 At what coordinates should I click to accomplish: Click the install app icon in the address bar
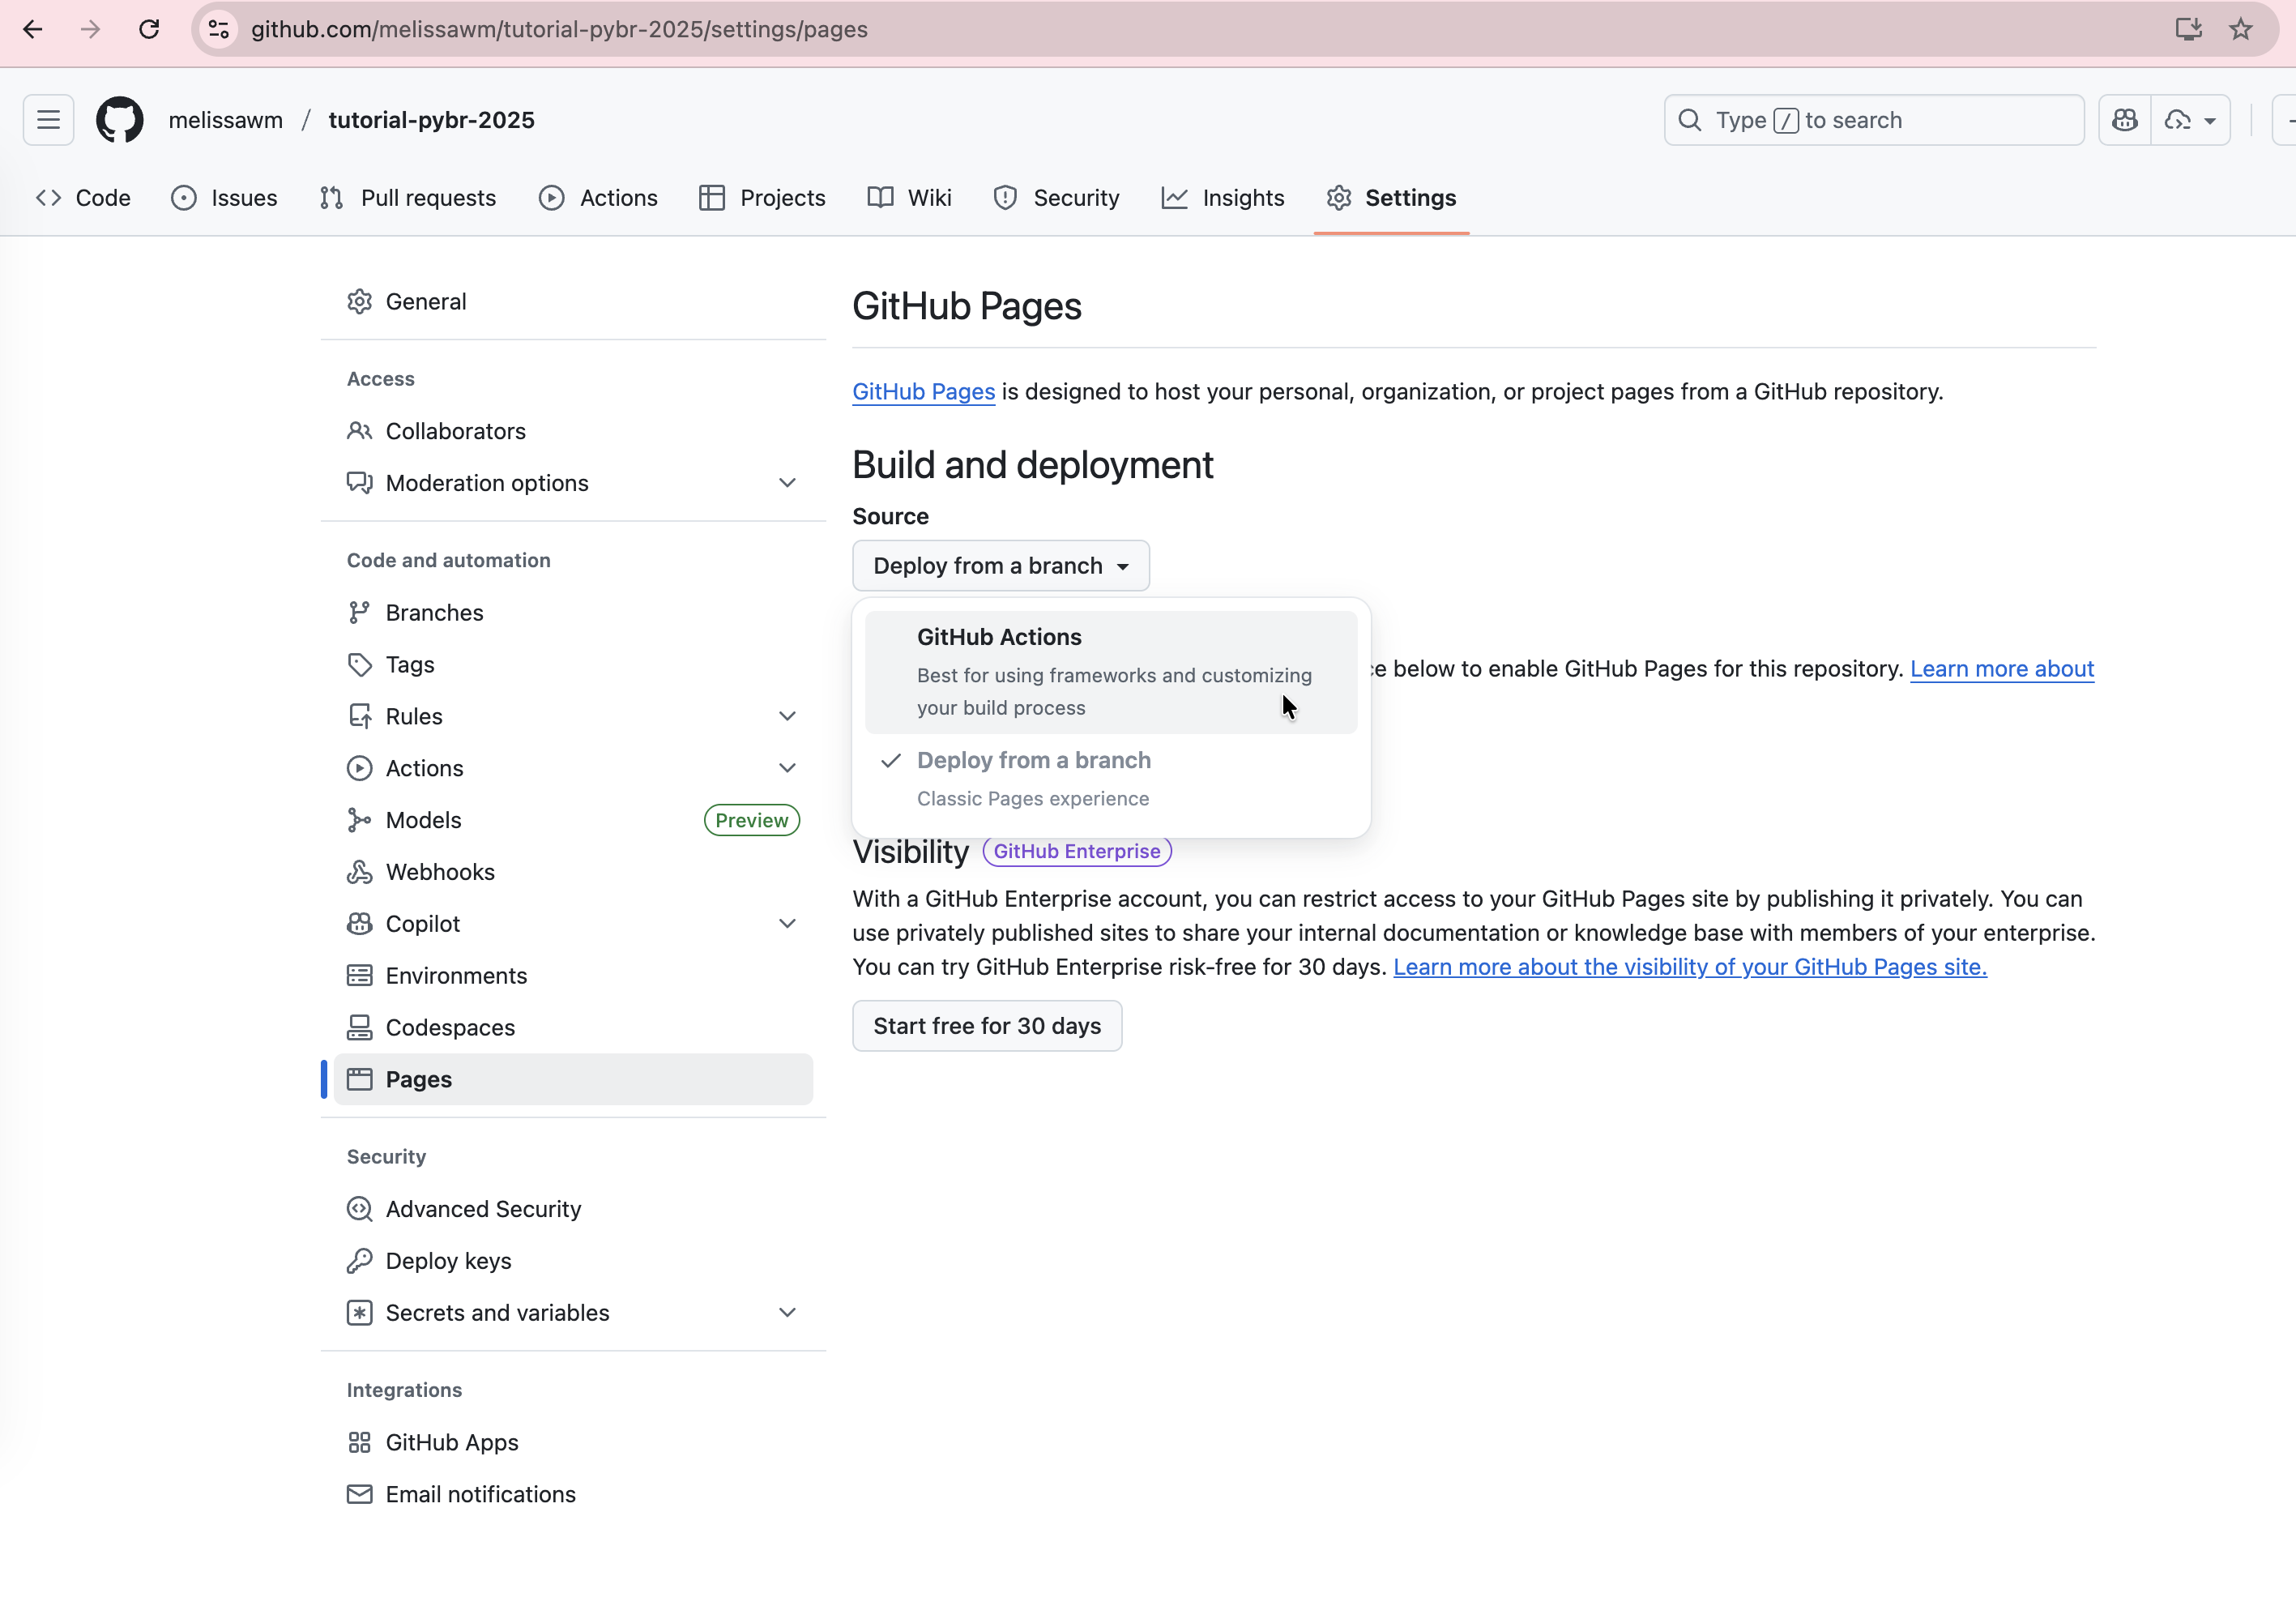click(2188, 29)
